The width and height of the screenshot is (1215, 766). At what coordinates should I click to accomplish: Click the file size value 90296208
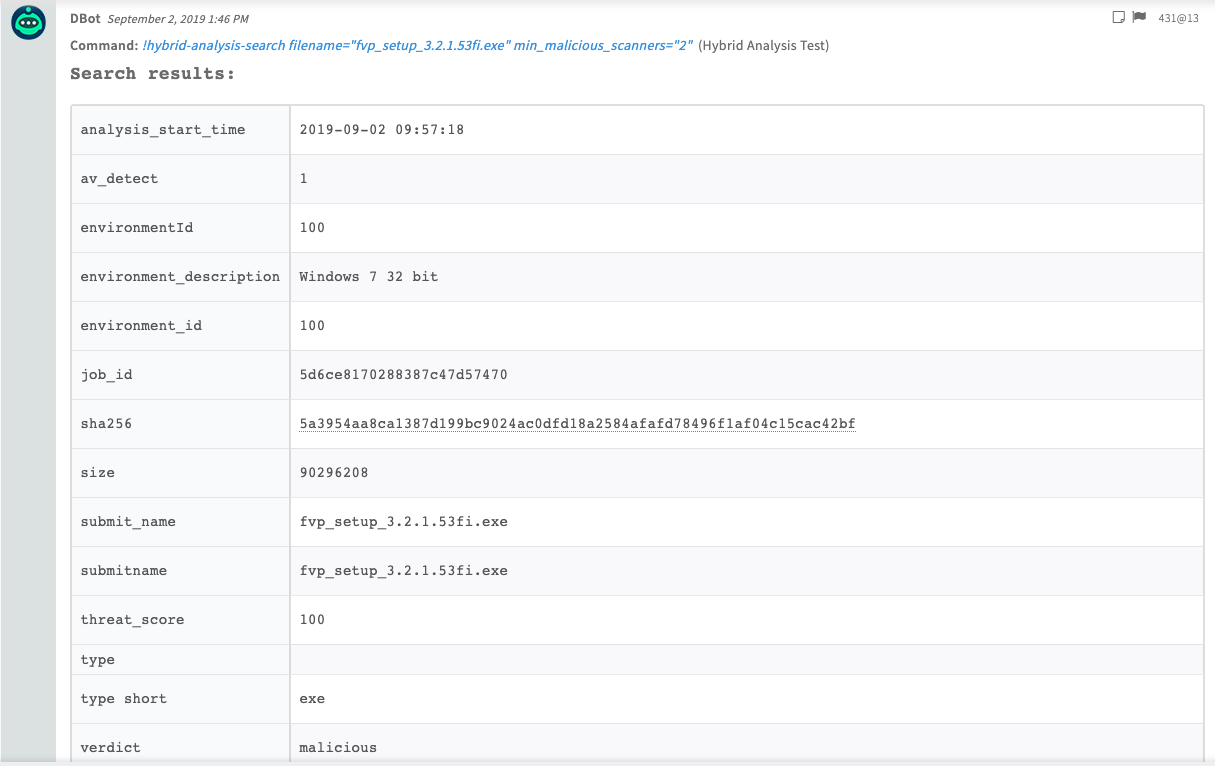point(334,473)
